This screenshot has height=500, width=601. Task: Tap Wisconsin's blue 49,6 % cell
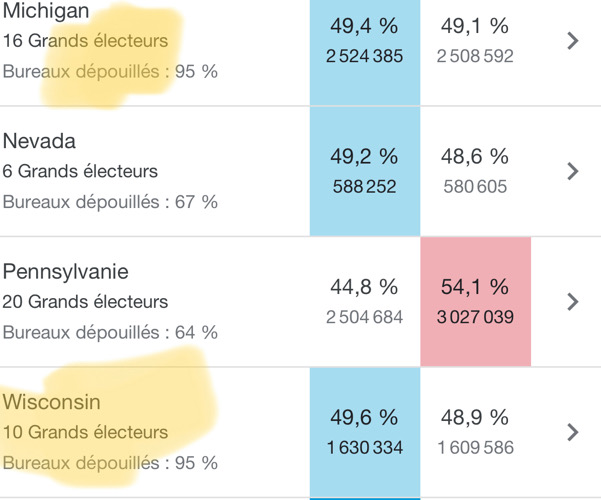[365, 432]
